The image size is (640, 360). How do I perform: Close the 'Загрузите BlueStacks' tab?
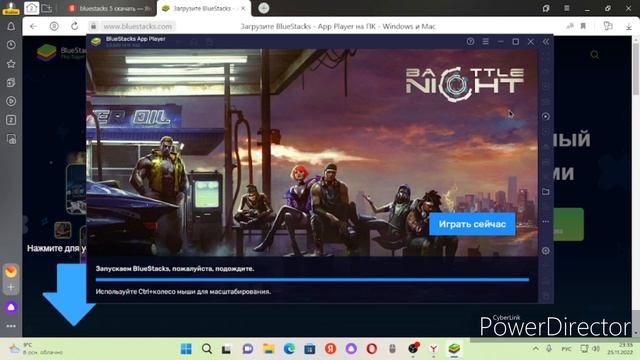coord(243,8)
